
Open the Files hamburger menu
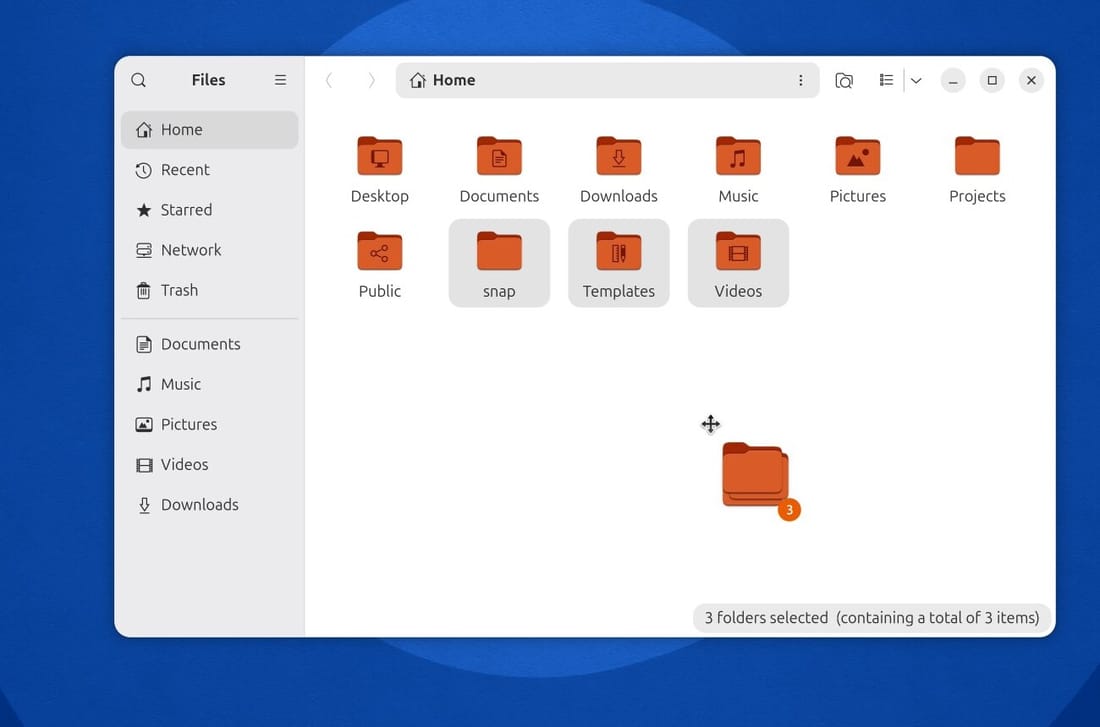coord(280,80)
